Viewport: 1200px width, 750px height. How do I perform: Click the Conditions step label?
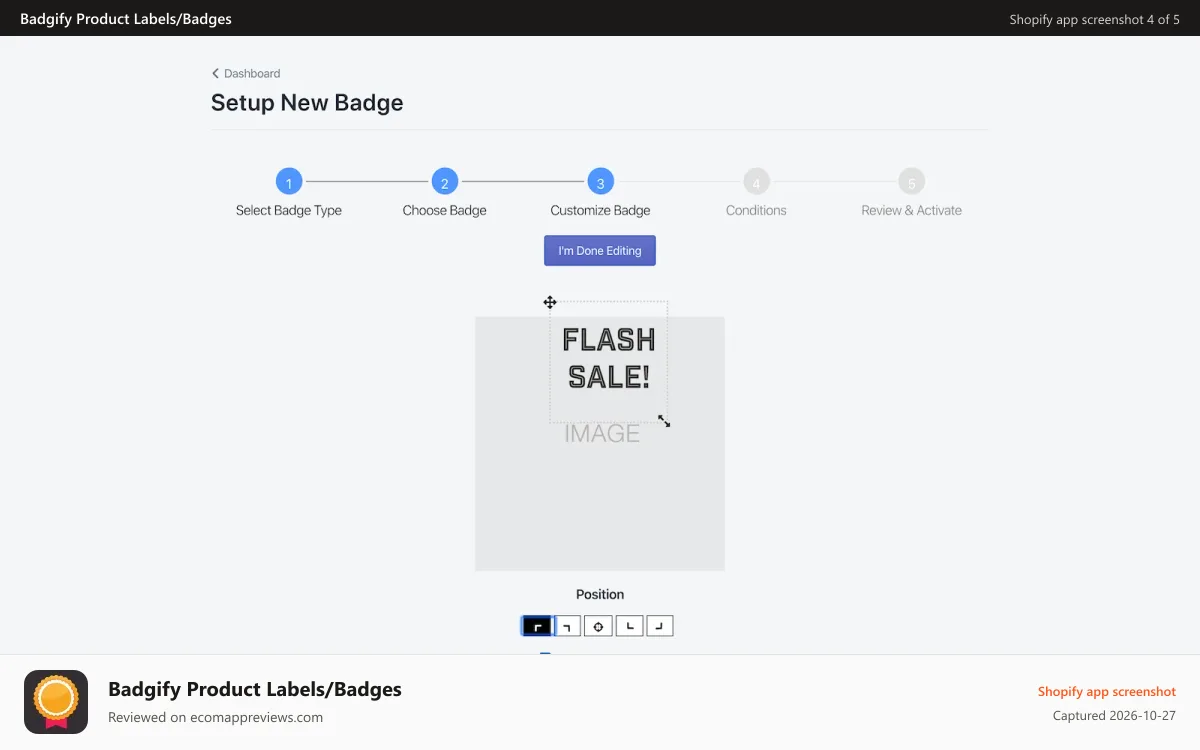pos(756,210)
